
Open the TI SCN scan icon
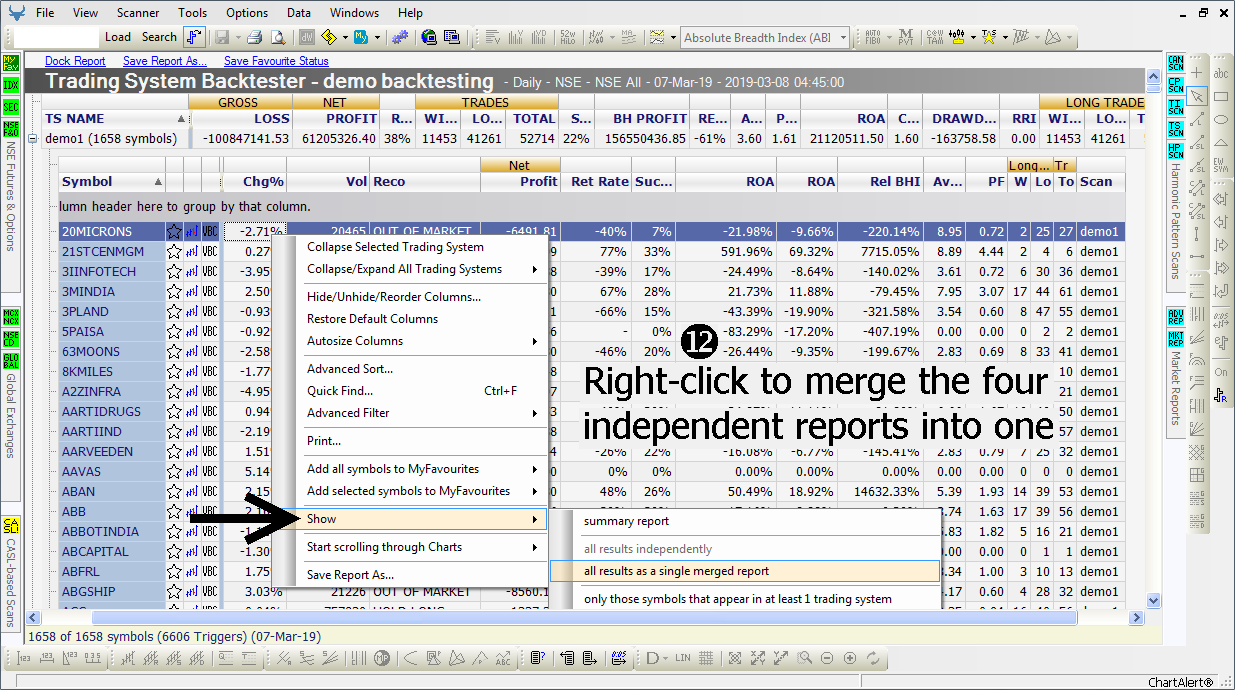(1175, 107)
